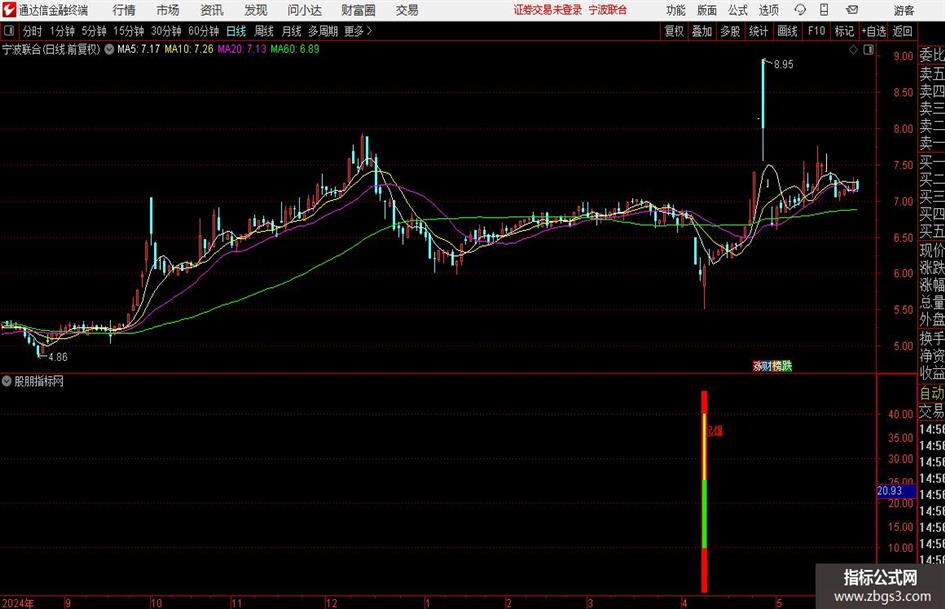Expand the 更多 periods dropdown
Image resolution: width=945 pixels, height=609 pixels.
click(x=358, y=31)
